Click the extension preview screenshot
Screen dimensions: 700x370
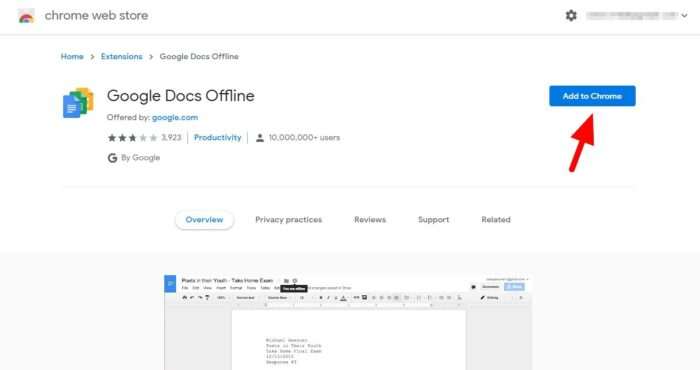click(x=348, y=322)
